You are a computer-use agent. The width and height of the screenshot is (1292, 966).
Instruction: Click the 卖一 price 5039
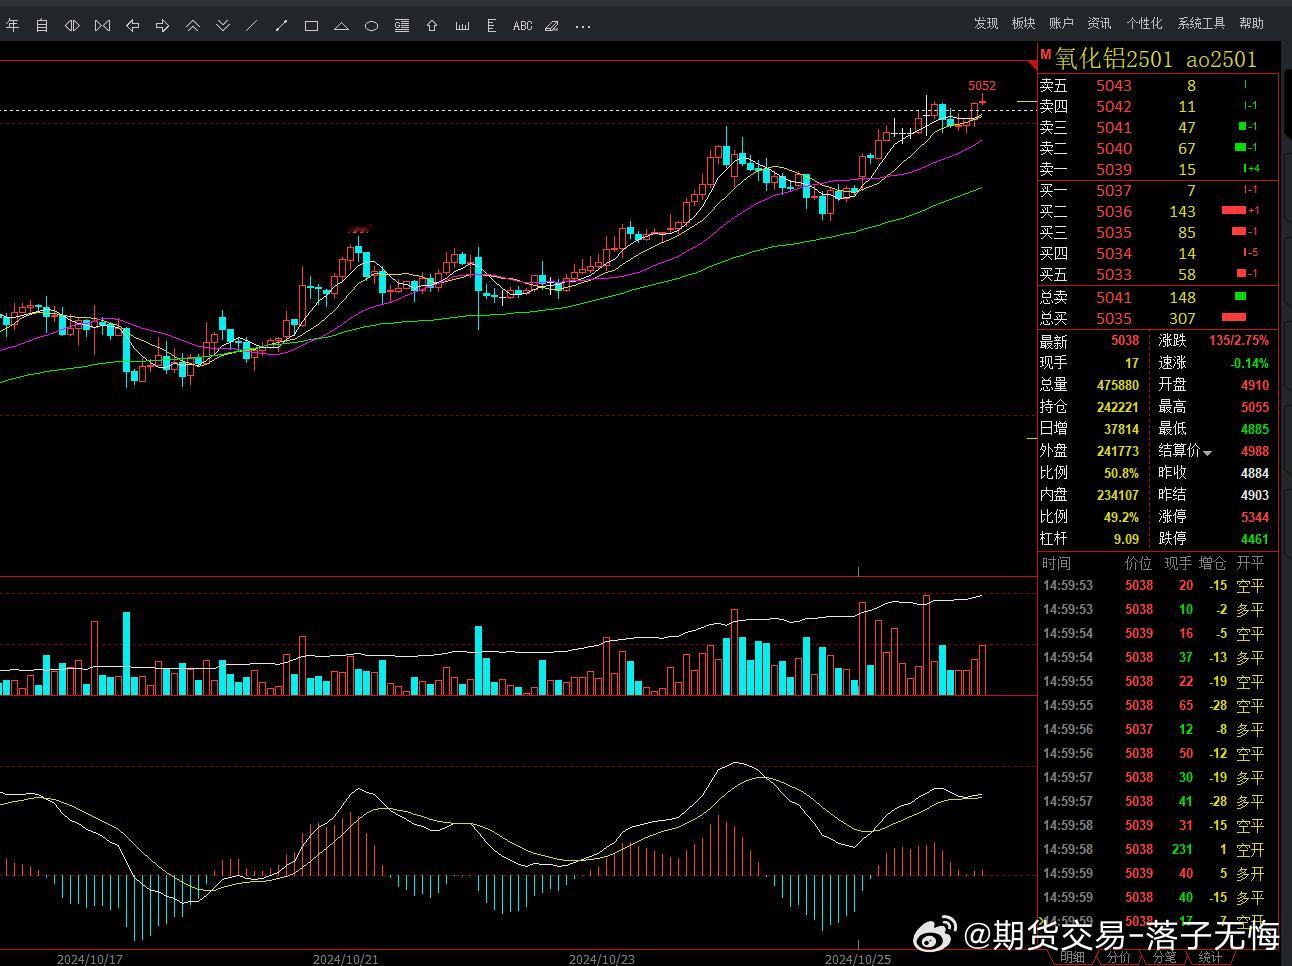[1114, 170]
